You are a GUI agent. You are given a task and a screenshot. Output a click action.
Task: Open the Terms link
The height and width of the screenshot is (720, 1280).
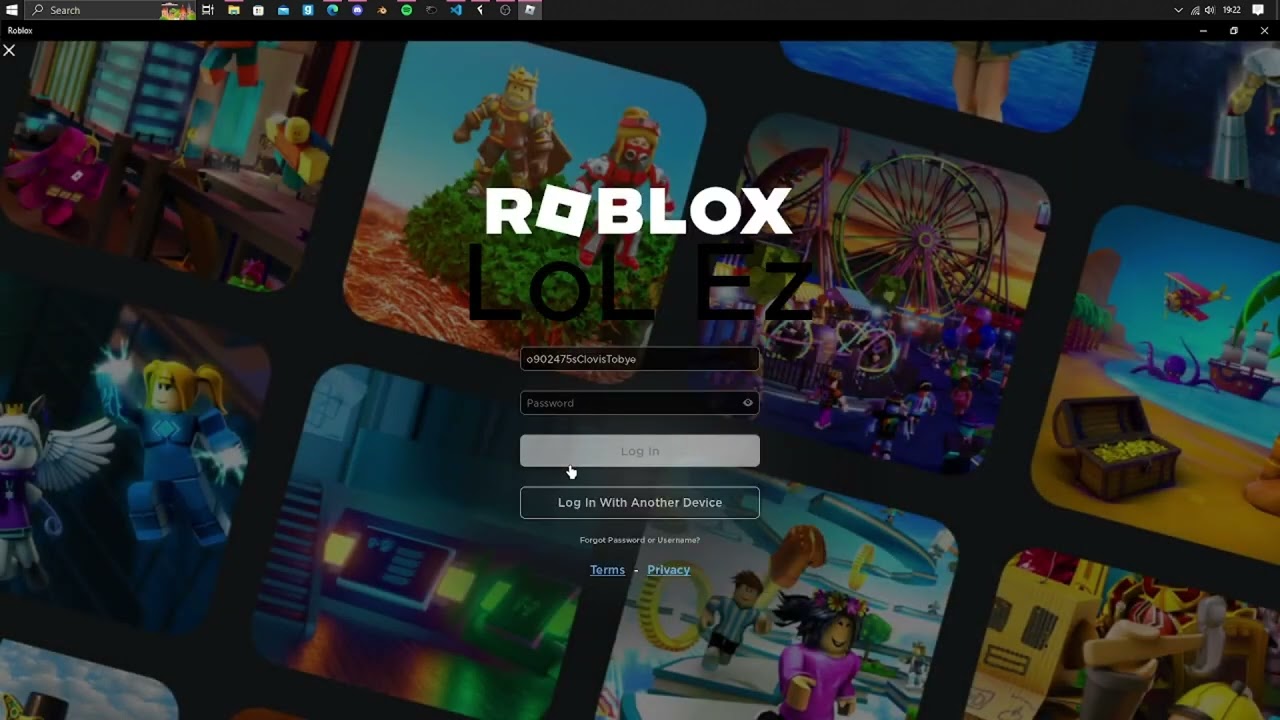[607, 570]
